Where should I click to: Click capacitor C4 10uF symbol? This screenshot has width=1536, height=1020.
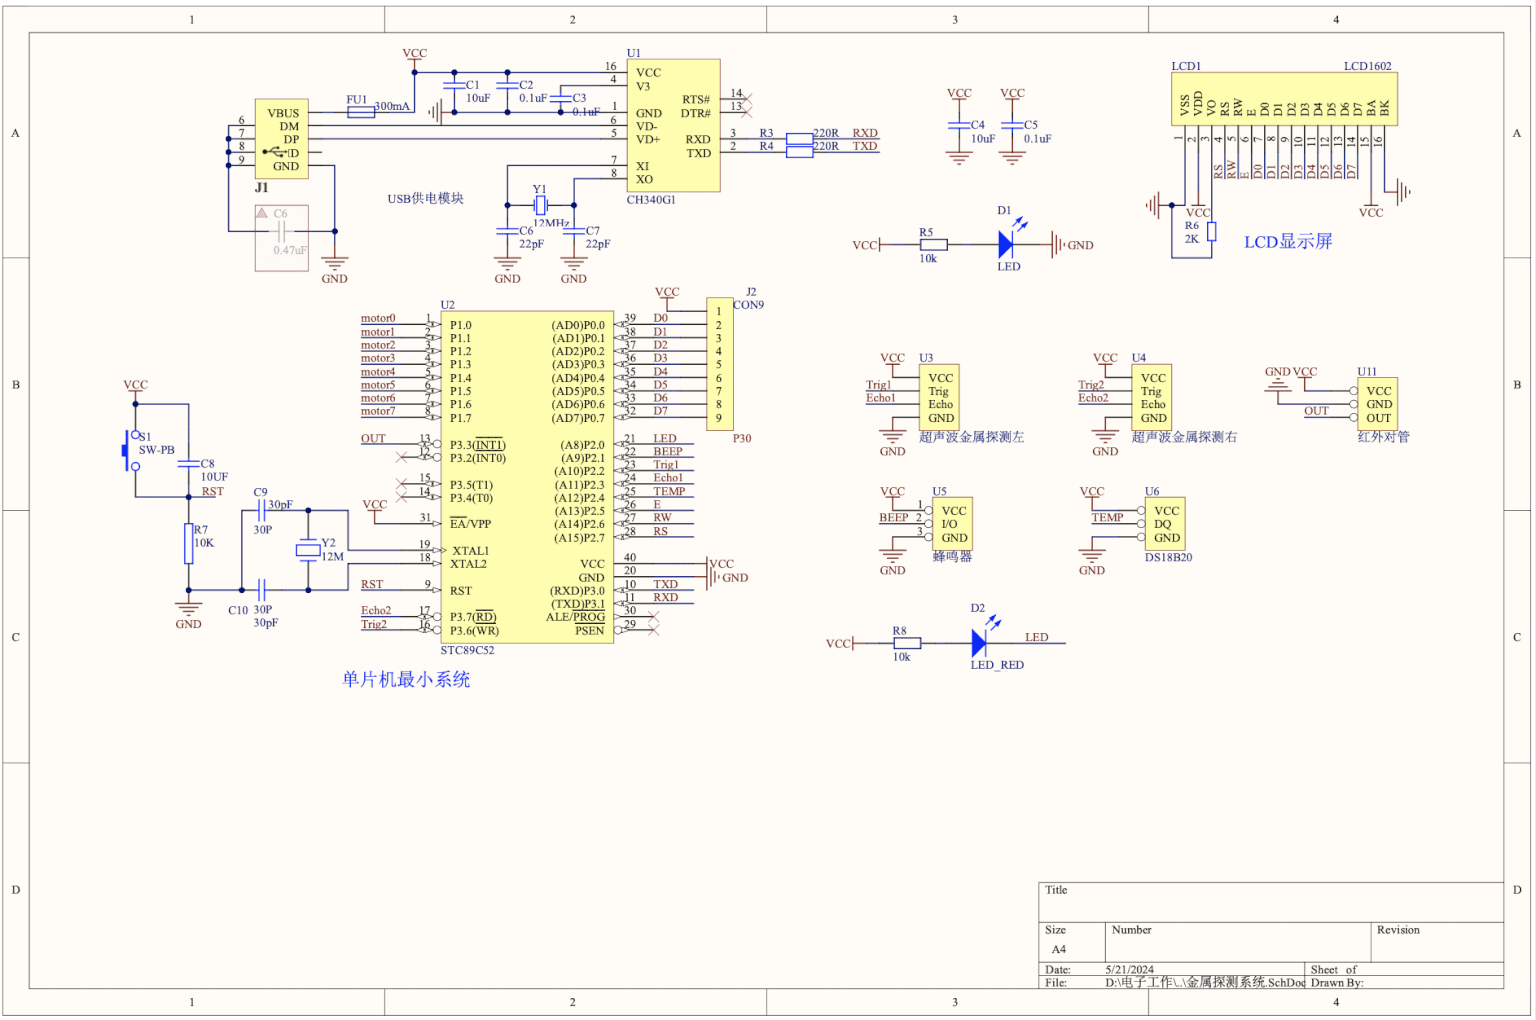tap(959, 125)
